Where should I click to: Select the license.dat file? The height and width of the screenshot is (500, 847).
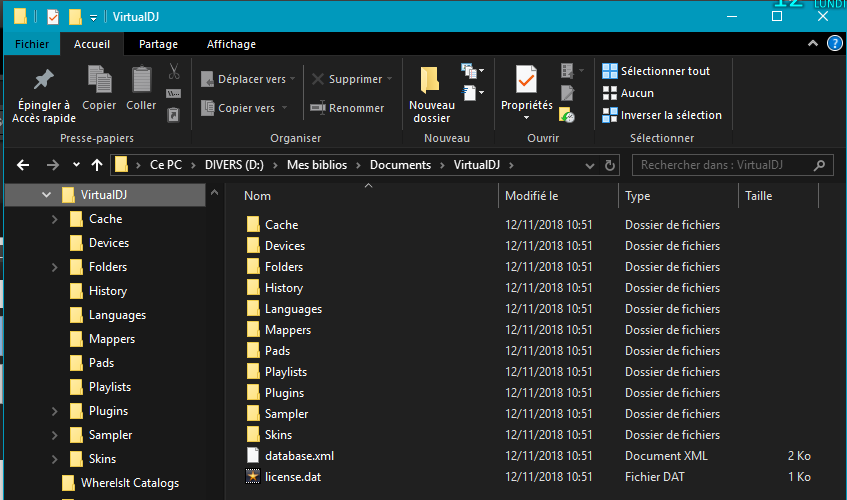[293, 477]
